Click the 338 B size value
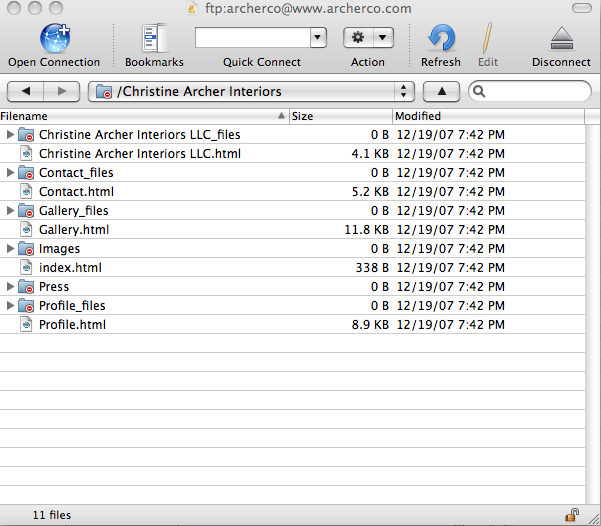Image resolution: width=601 pixels, height=526 pixels. click(372, 268)
